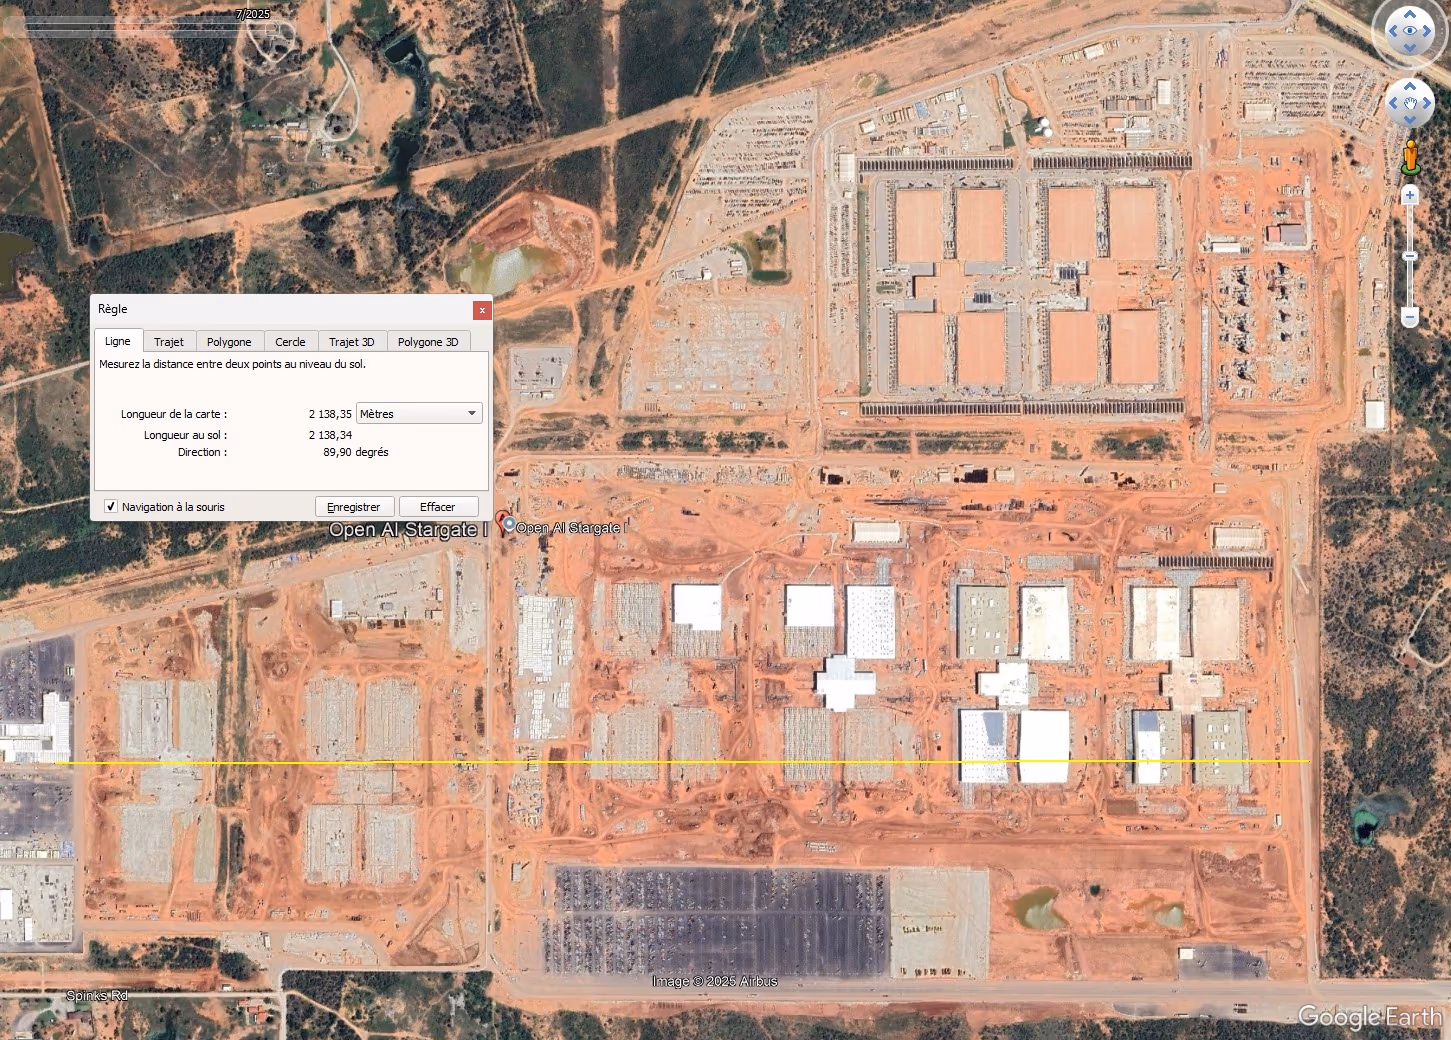1451x1040 pixels.
Task: Select the orange Street View pegman
Action: tap(1410, 156)
